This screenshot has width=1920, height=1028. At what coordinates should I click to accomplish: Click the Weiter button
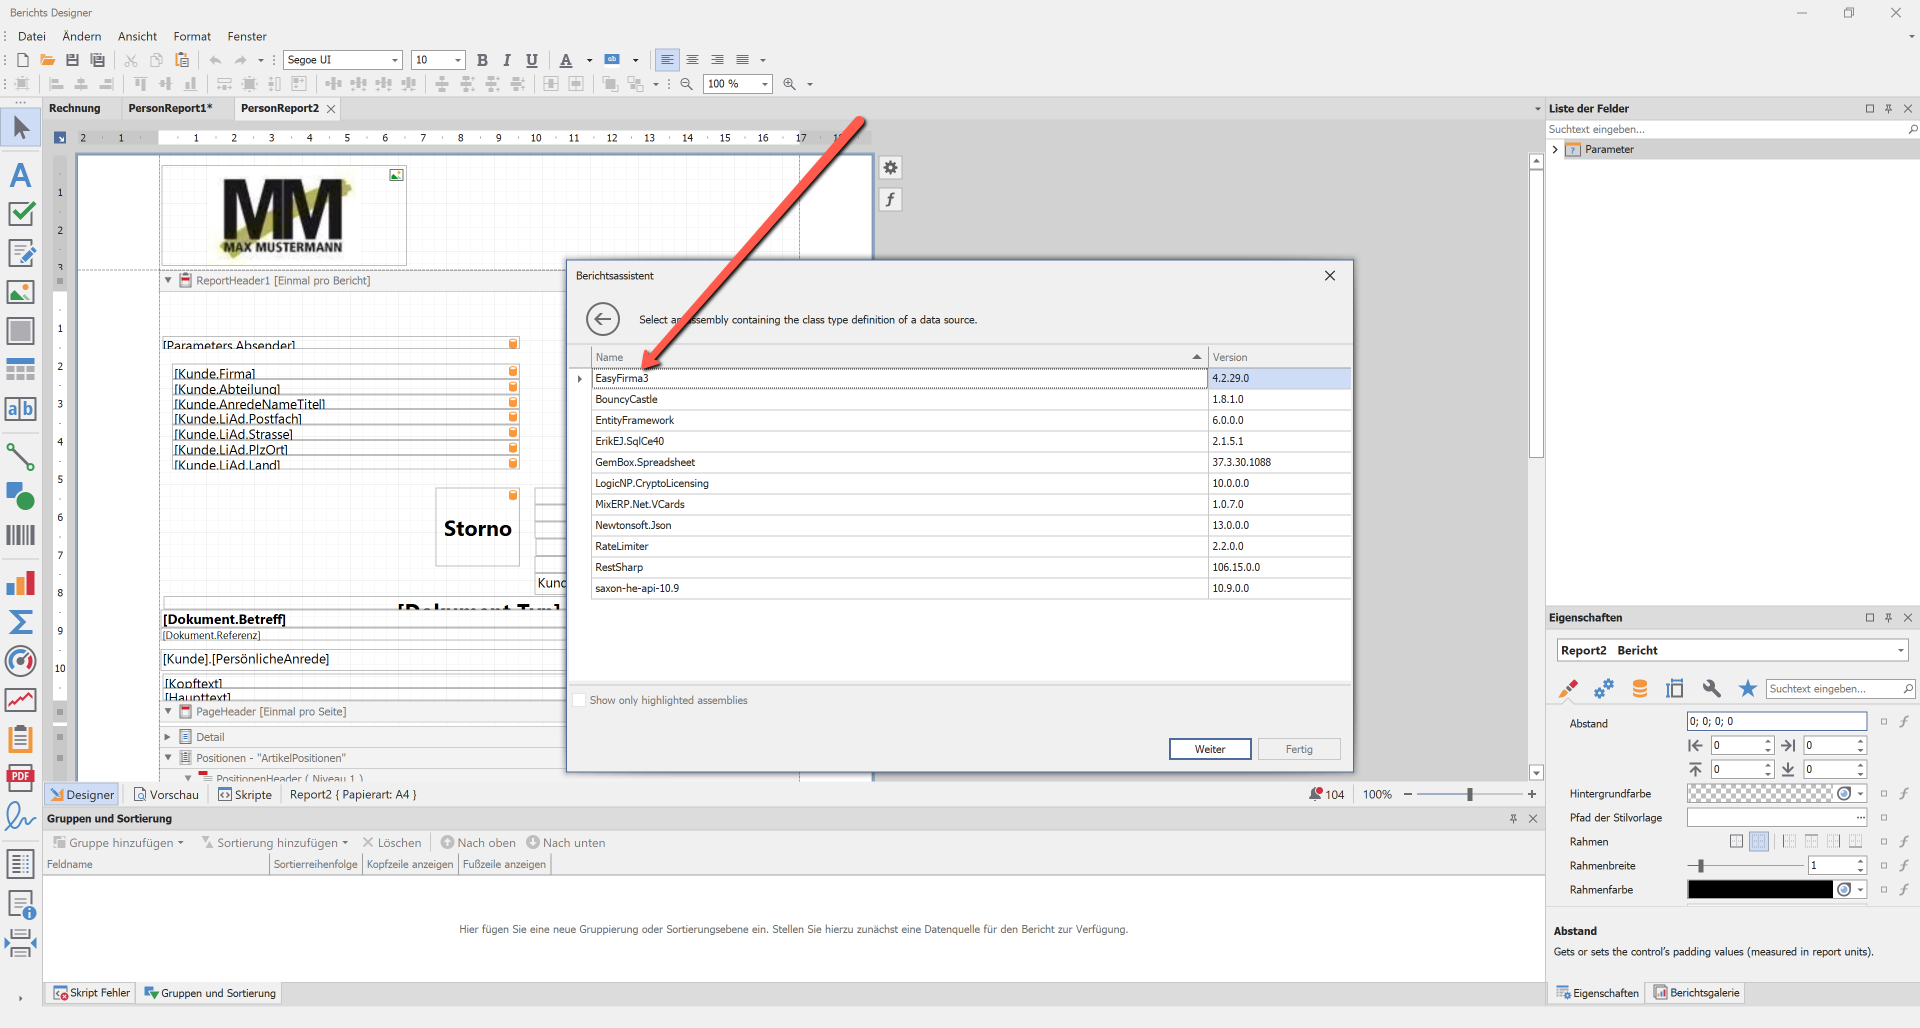click(x=1210, y=749)
